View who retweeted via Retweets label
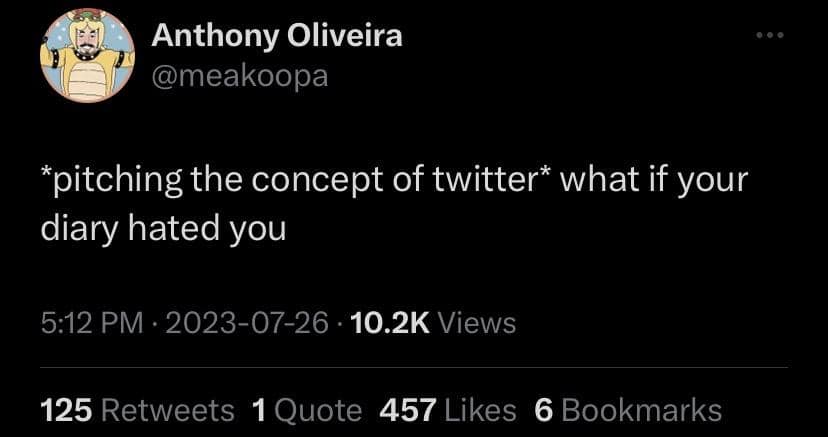Screen dimensions: 828x437 (x=168, y=409)
